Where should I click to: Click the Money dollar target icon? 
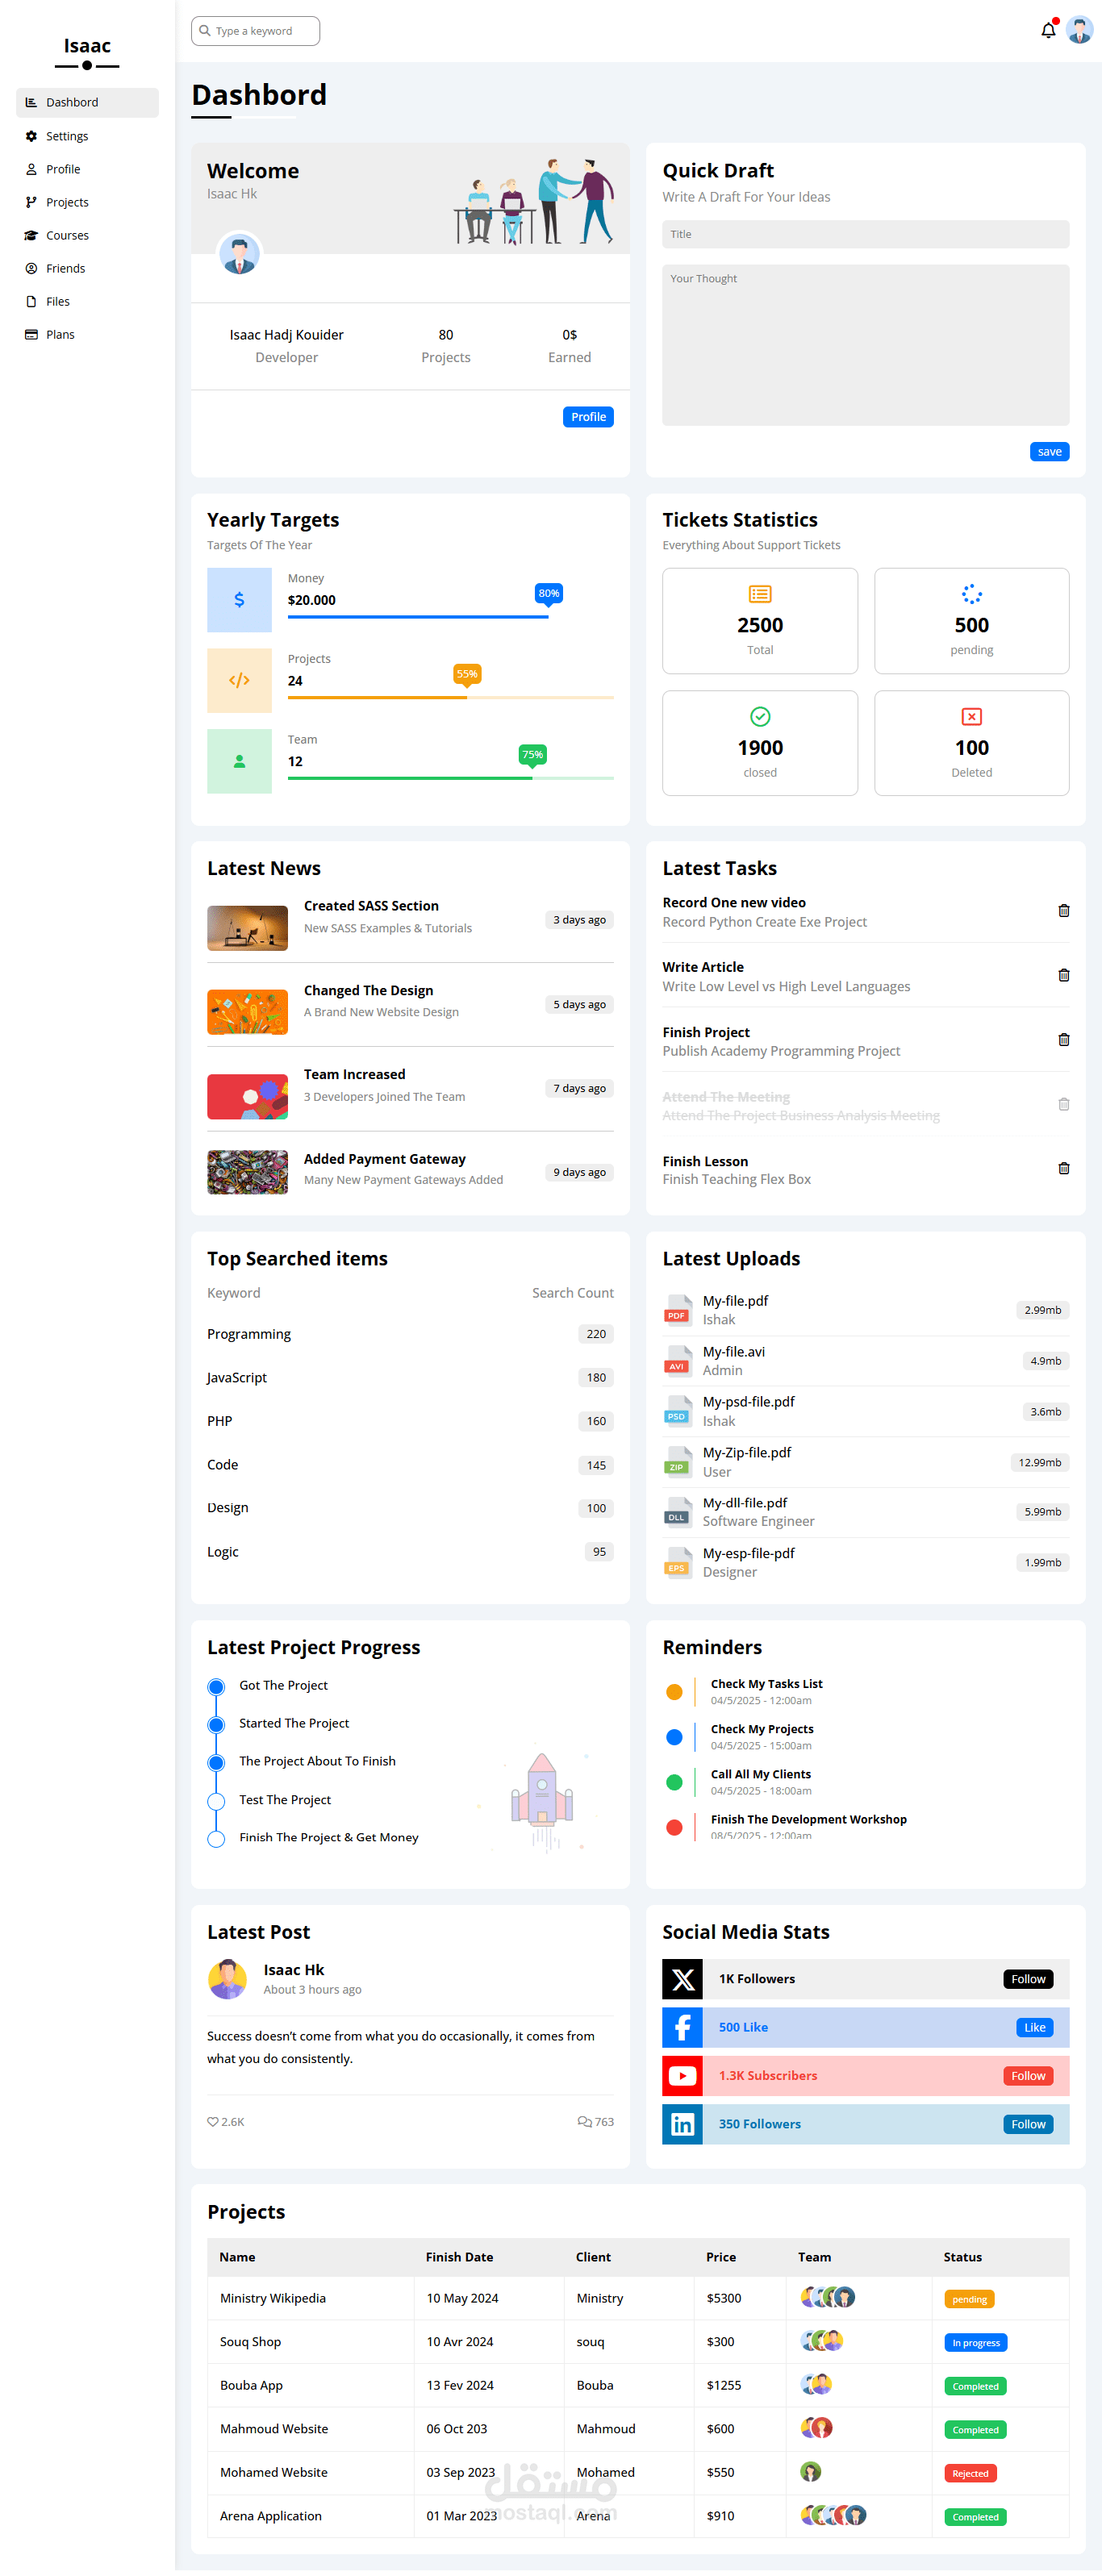point(239,600)
